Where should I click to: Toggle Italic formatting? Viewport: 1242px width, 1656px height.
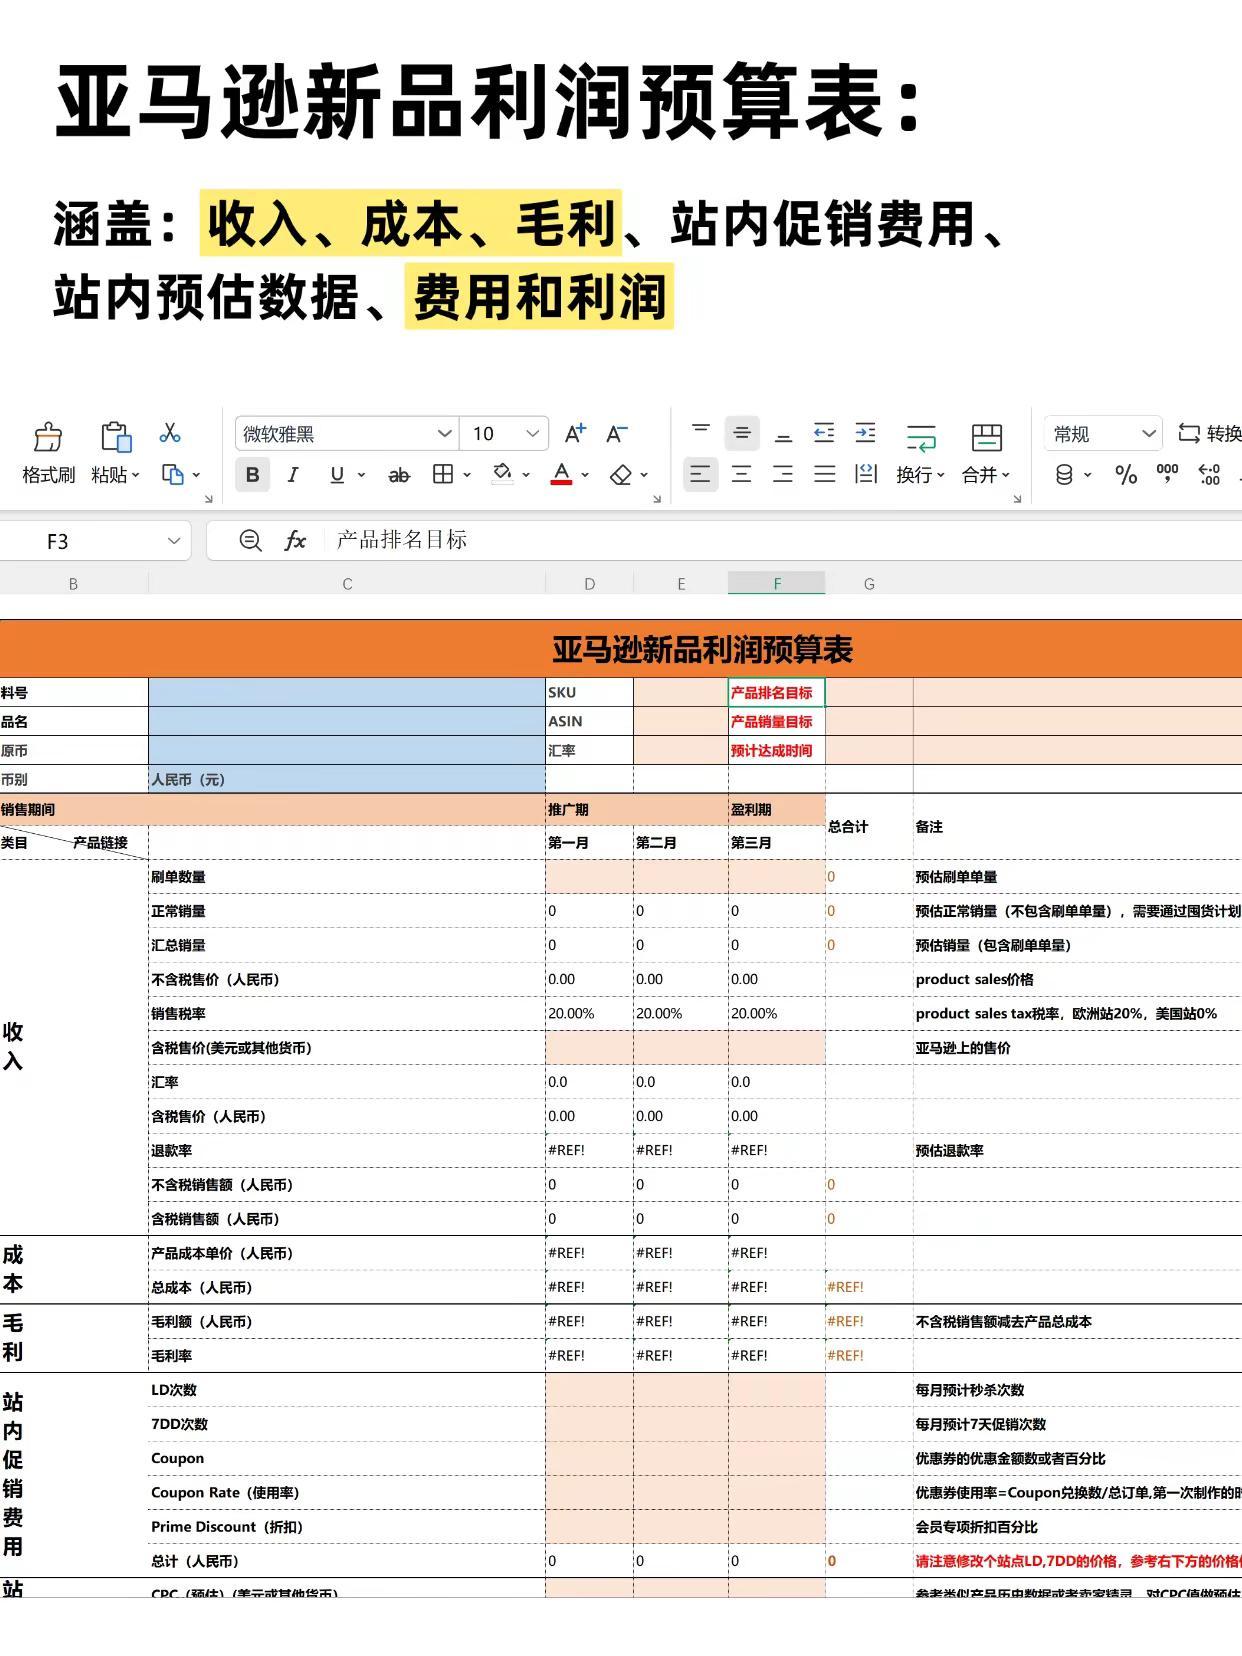(x=293, y=475)
